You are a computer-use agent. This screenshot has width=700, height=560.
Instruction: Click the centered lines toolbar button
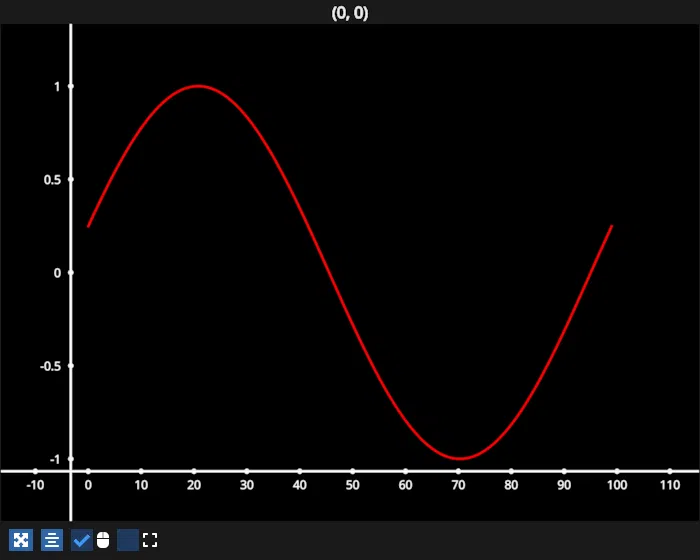click(52, 540)
